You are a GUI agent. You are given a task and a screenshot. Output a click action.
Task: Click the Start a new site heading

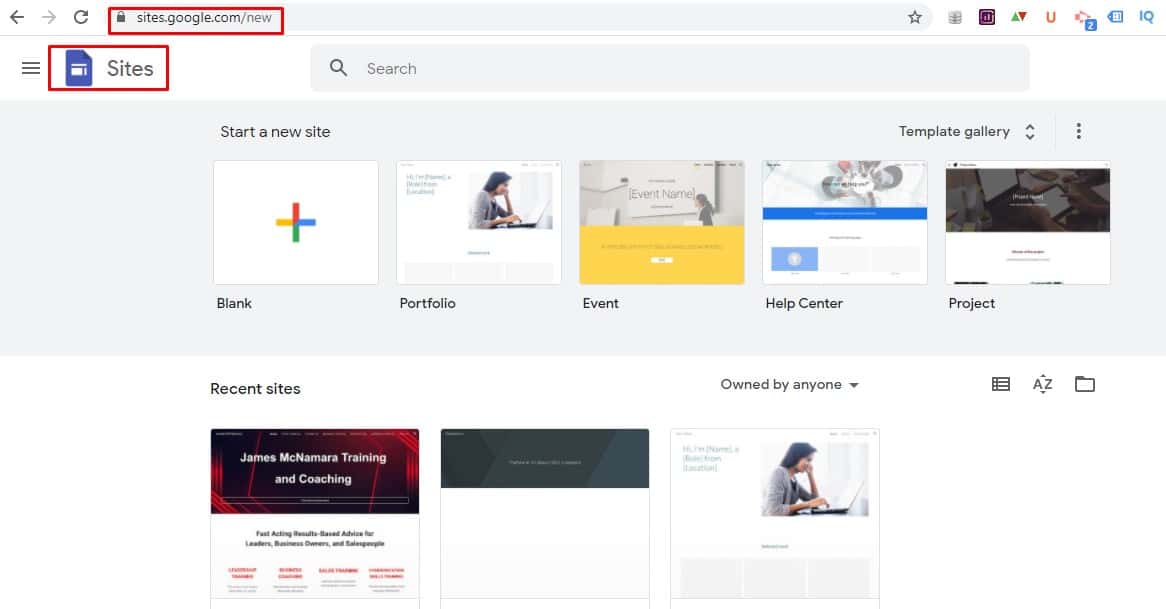tap(275, 132)
